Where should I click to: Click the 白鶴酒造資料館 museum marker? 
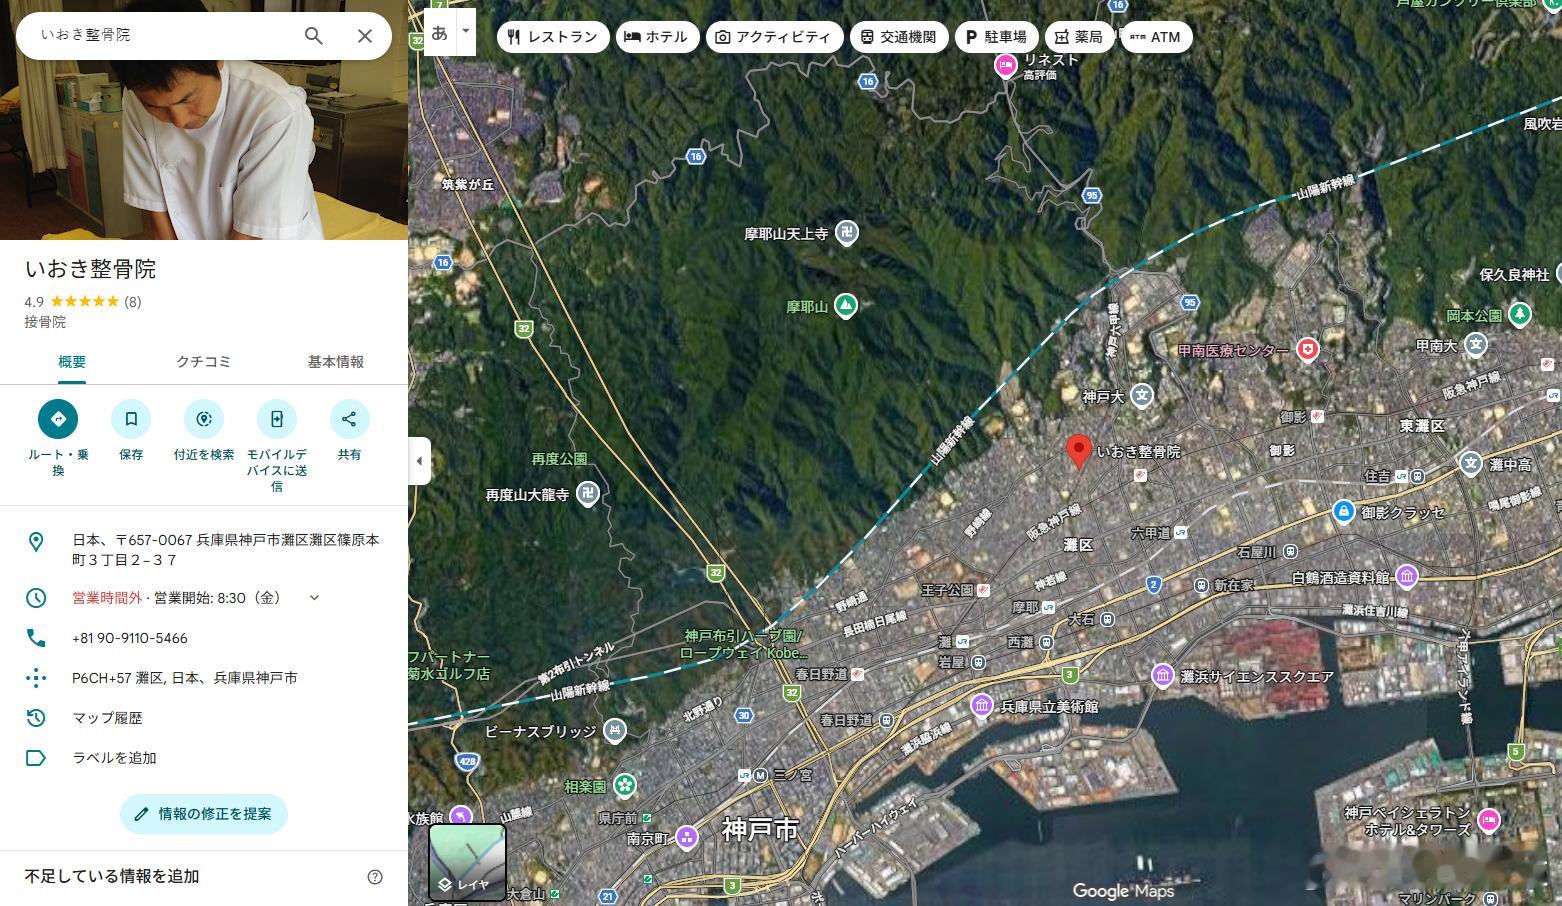1407,577
